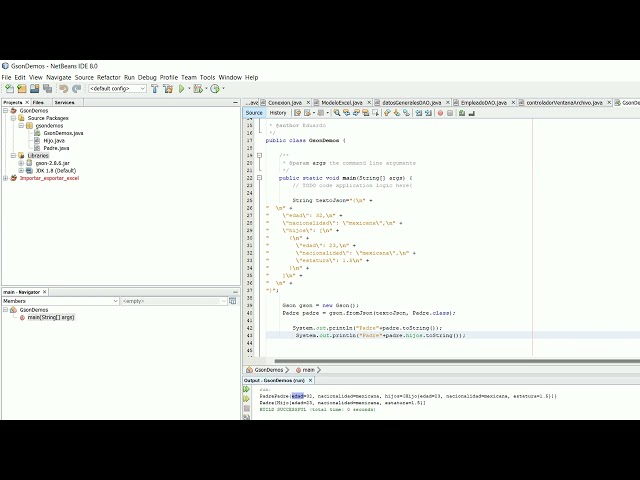Click the Last Edit icon in editor toolbar
Viewport: 640px width, 480px height.
[x=298, y=113]
